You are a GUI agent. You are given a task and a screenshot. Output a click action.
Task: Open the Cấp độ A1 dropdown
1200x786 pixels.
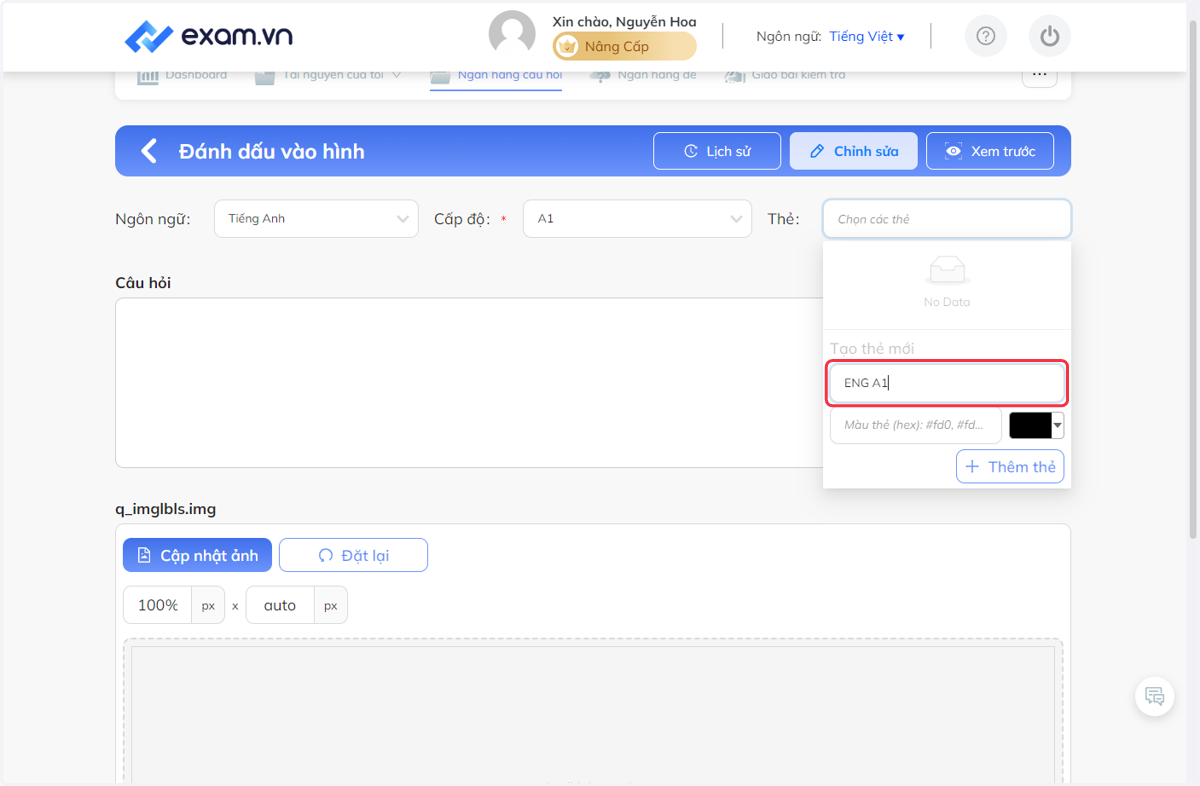point(637,219)
